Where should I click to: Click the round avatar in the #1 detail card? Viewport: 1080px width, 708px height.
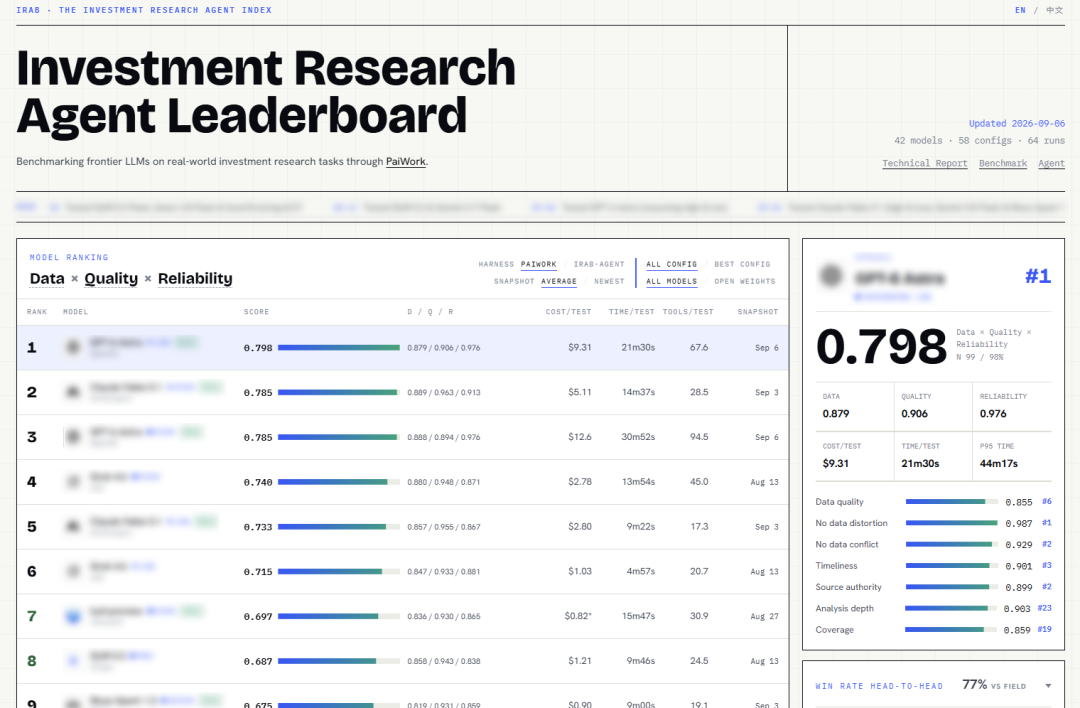(831, 276)
